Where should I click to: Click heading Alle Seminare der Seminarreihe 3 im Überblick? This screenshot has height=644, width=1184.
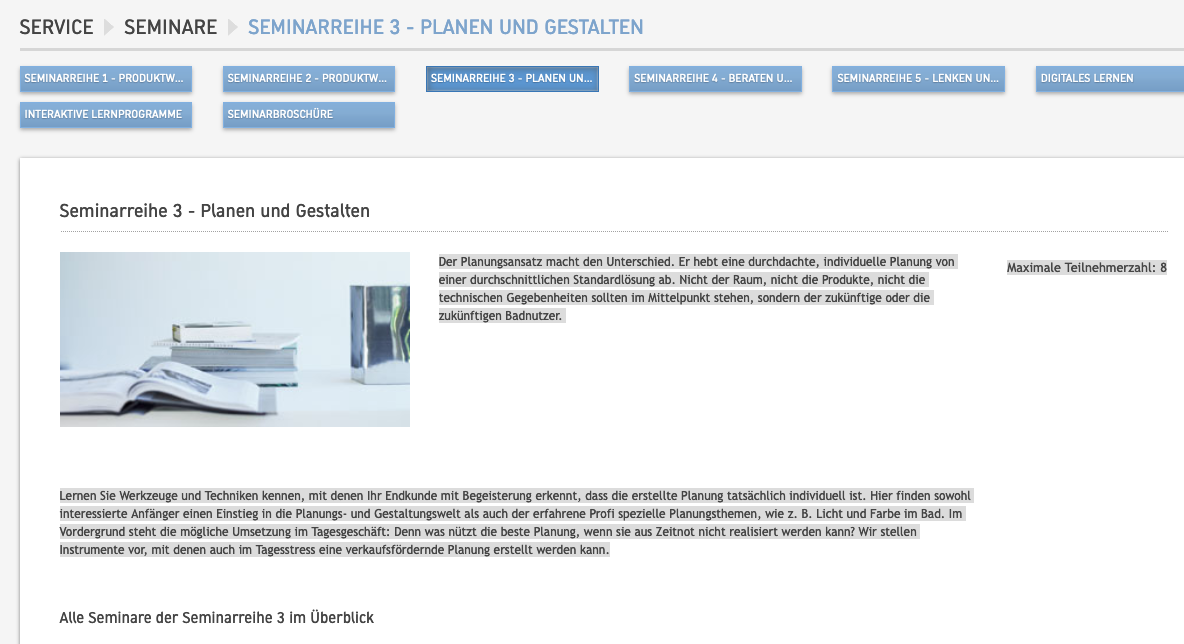(217, 618)
